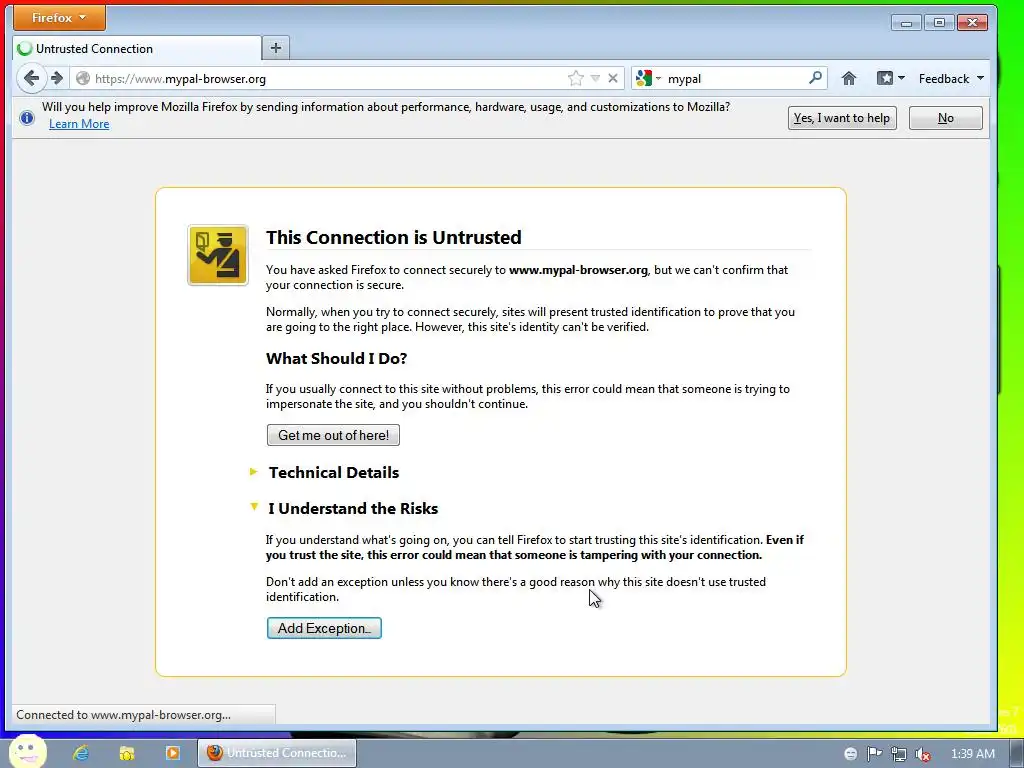Go back with the back arrow
Image resolution: width=1024 pixels, height=768 pixels.
coord(31,78)
